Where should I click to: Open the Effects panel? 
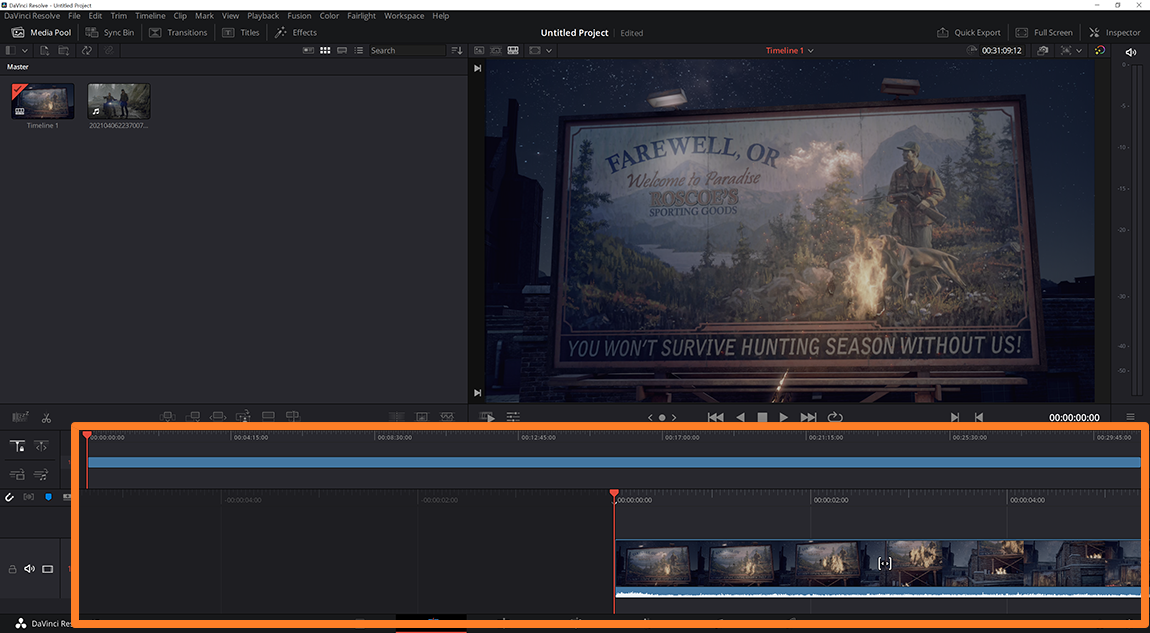296,32
